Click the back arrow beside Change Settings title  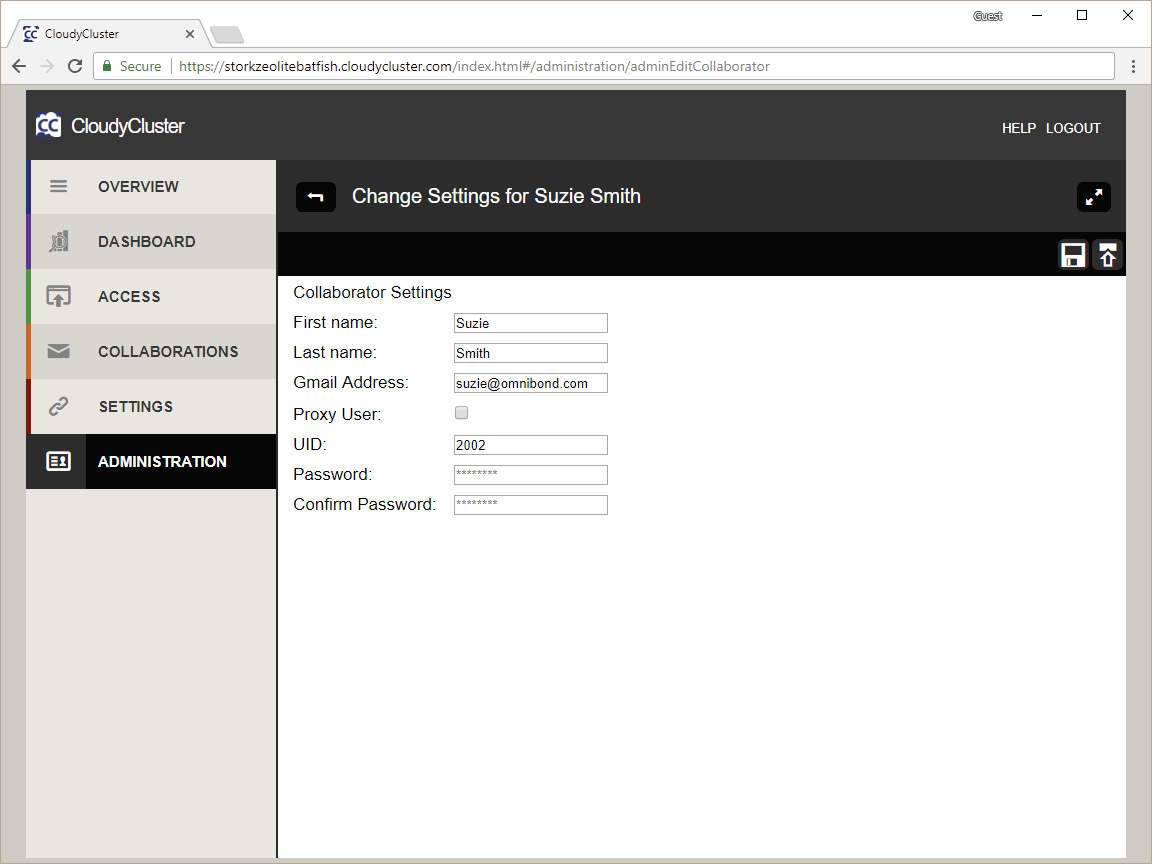point(316,197)
